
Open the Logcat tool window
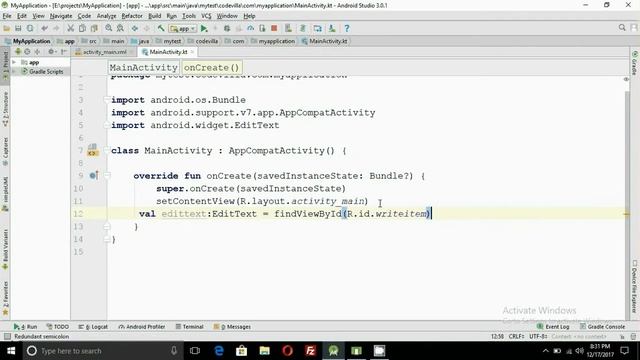click(93, 327)
